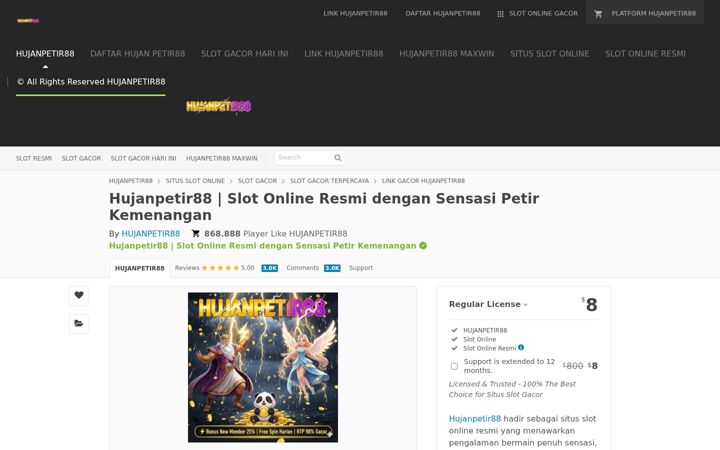The width and height of the screenshot is (720, 450).
Task: Switch to the HUJANPETIR88 item tab
Action: pyautogui.click(x=140, y=268)
